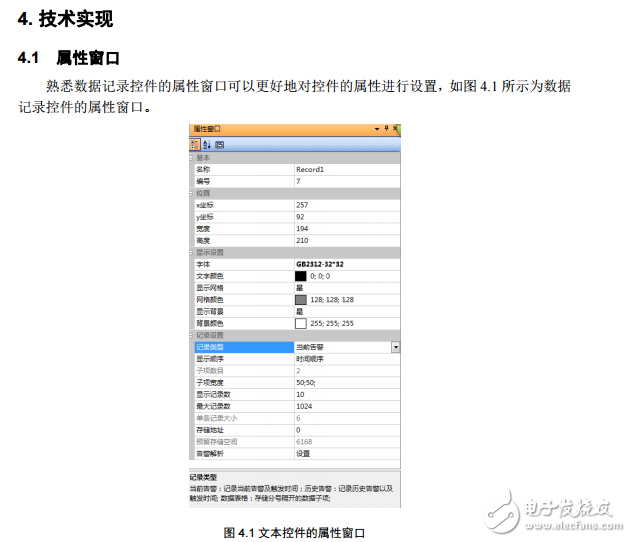Screen dimensions: 631x542
Task: Click the 字体 value GB2312-32*32
Action: tap(320, 264)
